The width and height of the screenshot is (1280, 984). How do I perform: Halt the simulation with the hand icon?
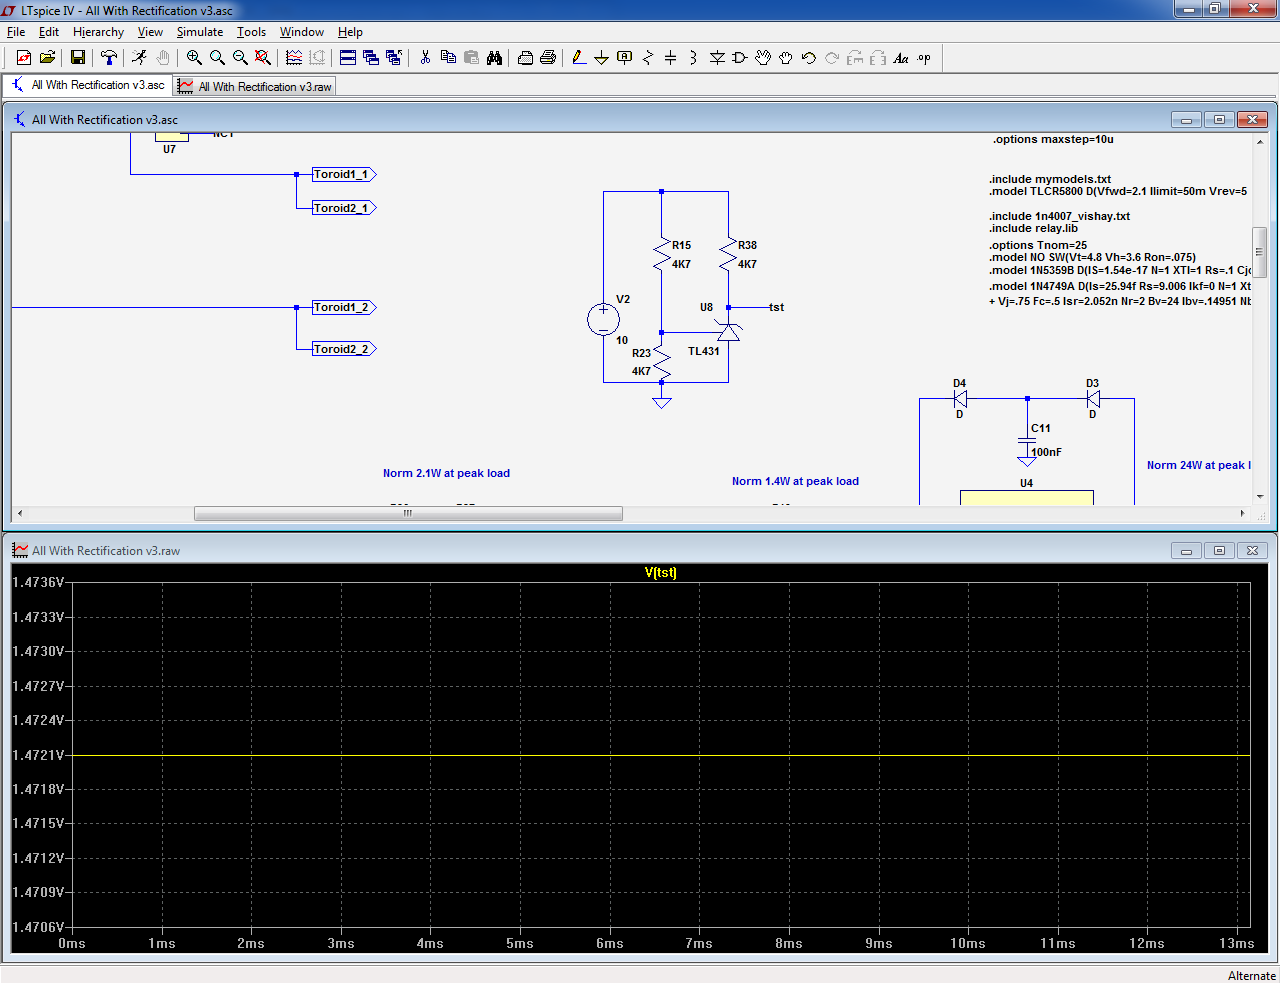point(162,58)
